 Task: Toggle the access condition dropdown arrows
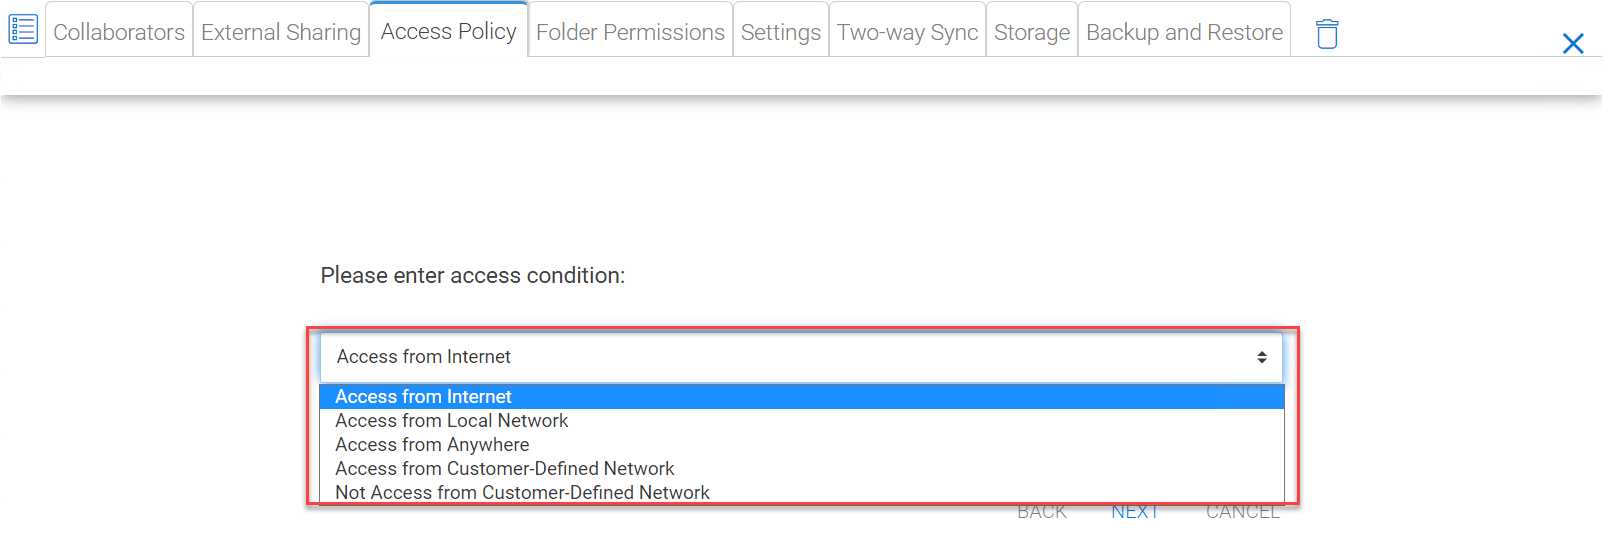(1262, 357)
